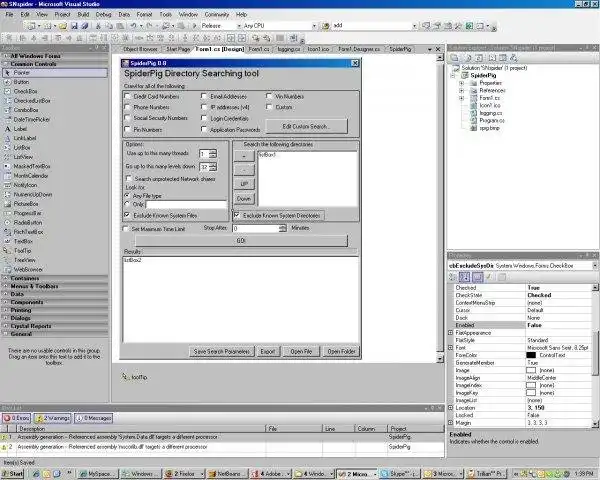Viewport: 600px width, 480px height.
Task: Switch Properties grid to Alphabetical sort
Action: coord(464,277)
